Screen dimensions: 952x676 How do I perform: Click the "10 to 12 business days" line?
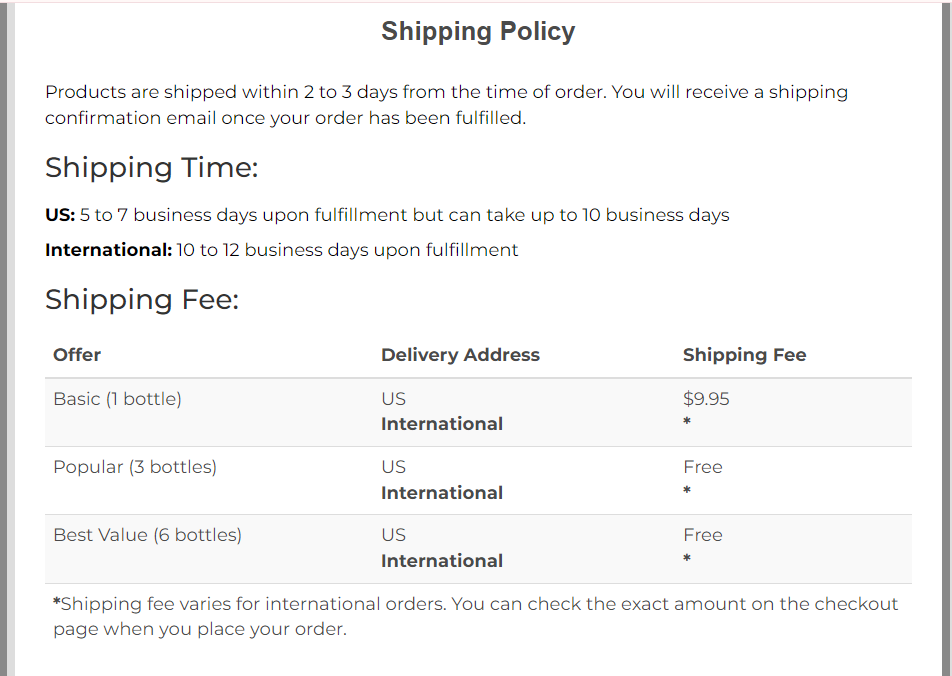pos(347,250)
